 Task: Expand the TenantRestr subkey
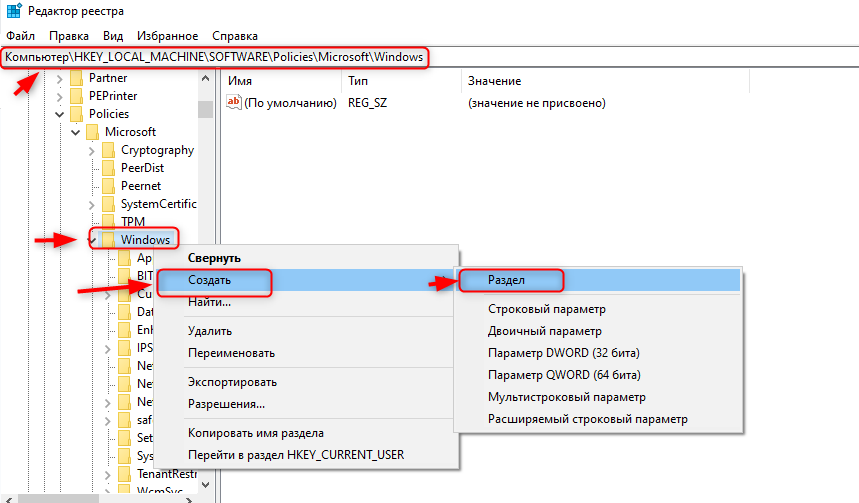(x=107, y=475)
